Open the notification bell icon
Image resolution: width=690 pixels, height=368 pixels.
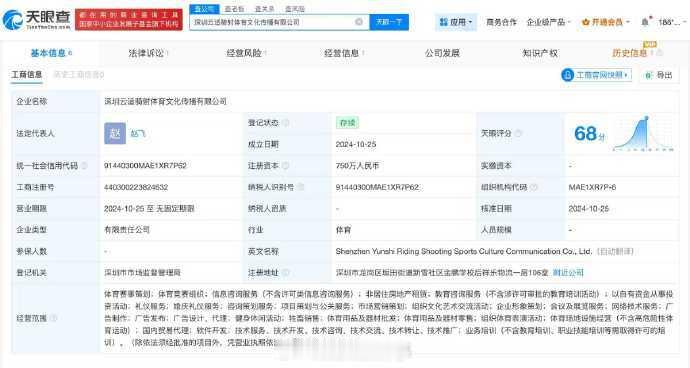645,22
